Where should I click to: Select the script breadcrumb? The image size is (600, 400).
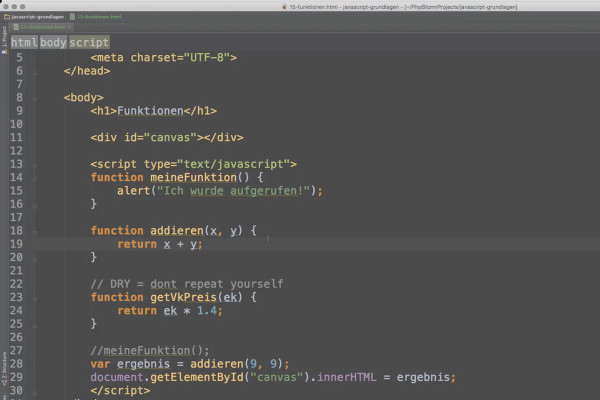[x=89, y=42]
